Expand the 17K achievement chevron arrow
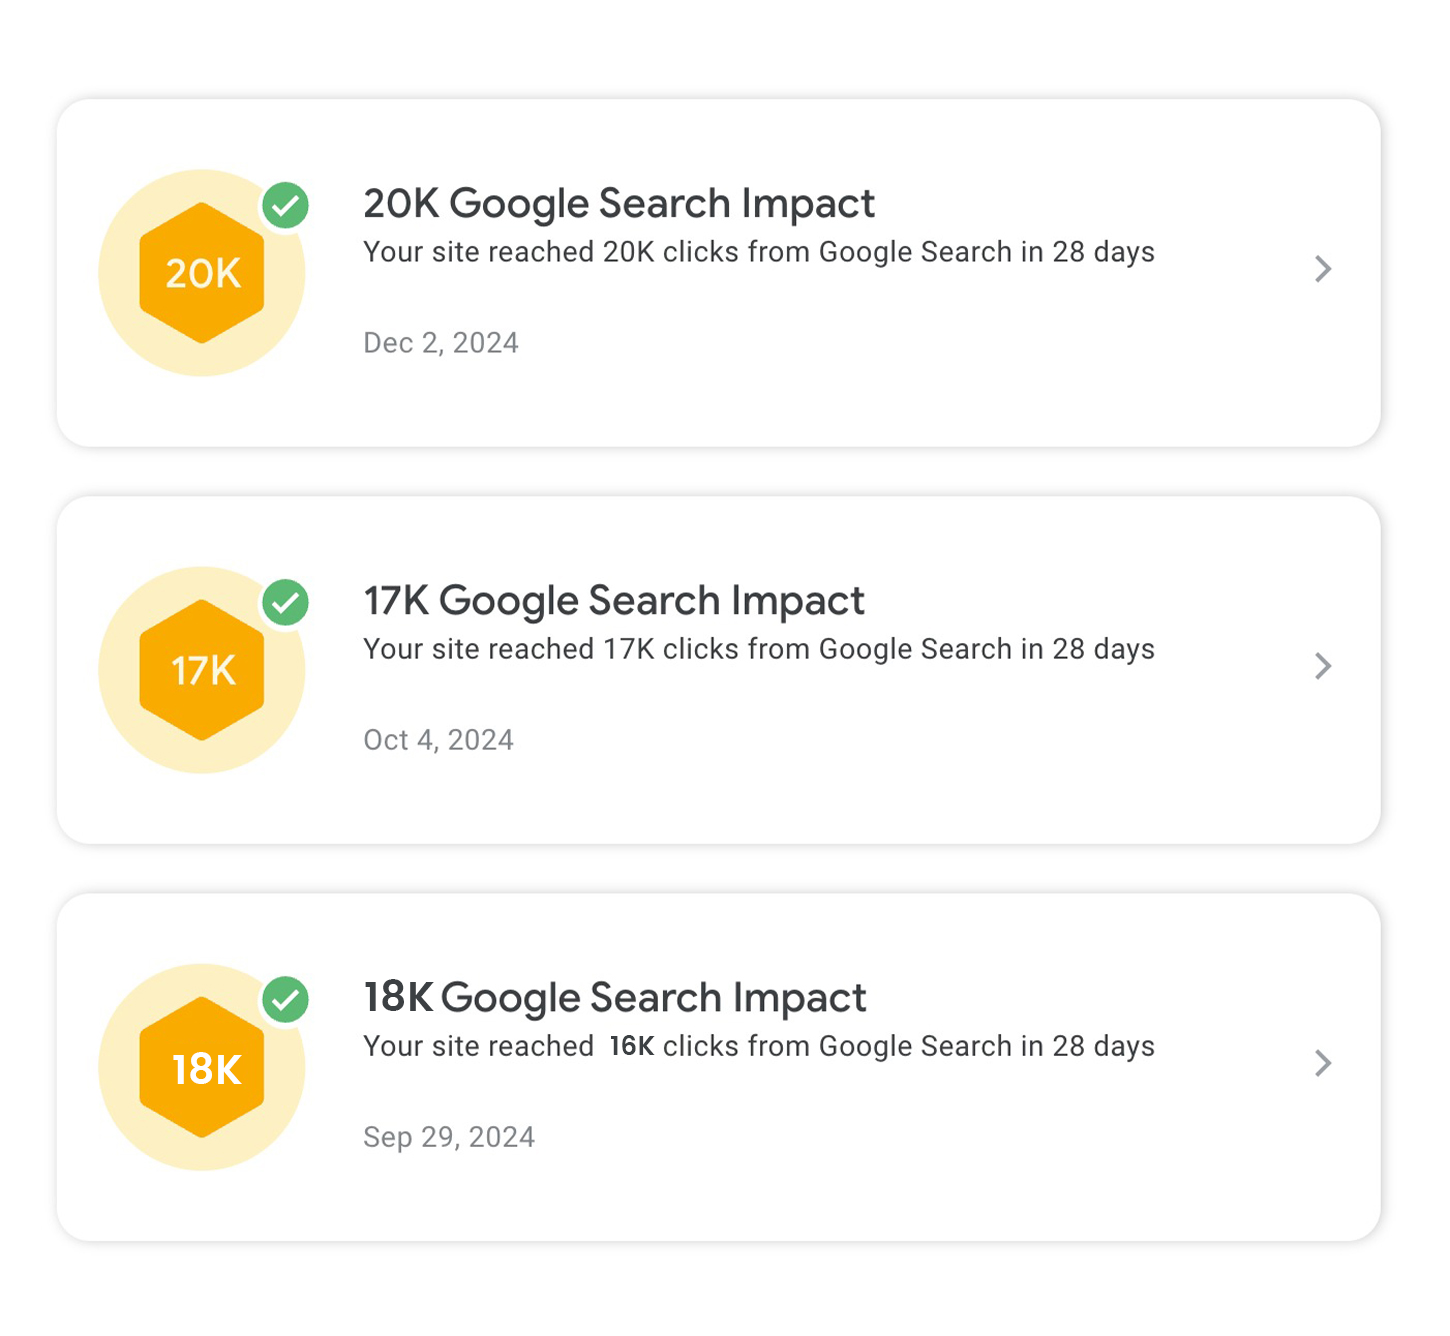 (x=1323, y=666)
